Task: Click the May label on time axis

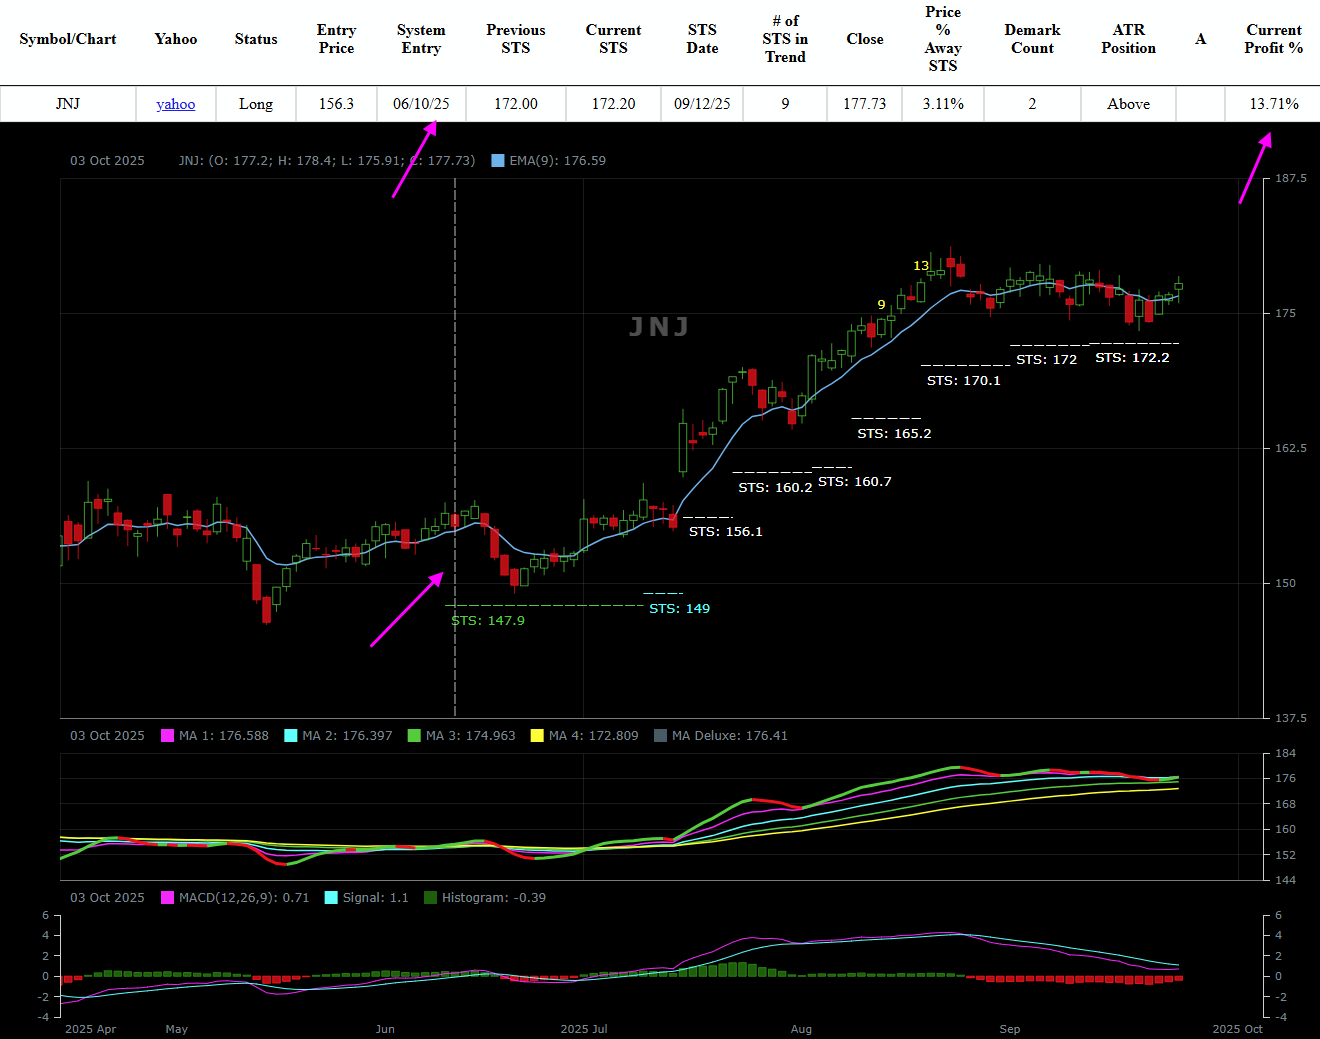Action: click(x=177, y=1029)
